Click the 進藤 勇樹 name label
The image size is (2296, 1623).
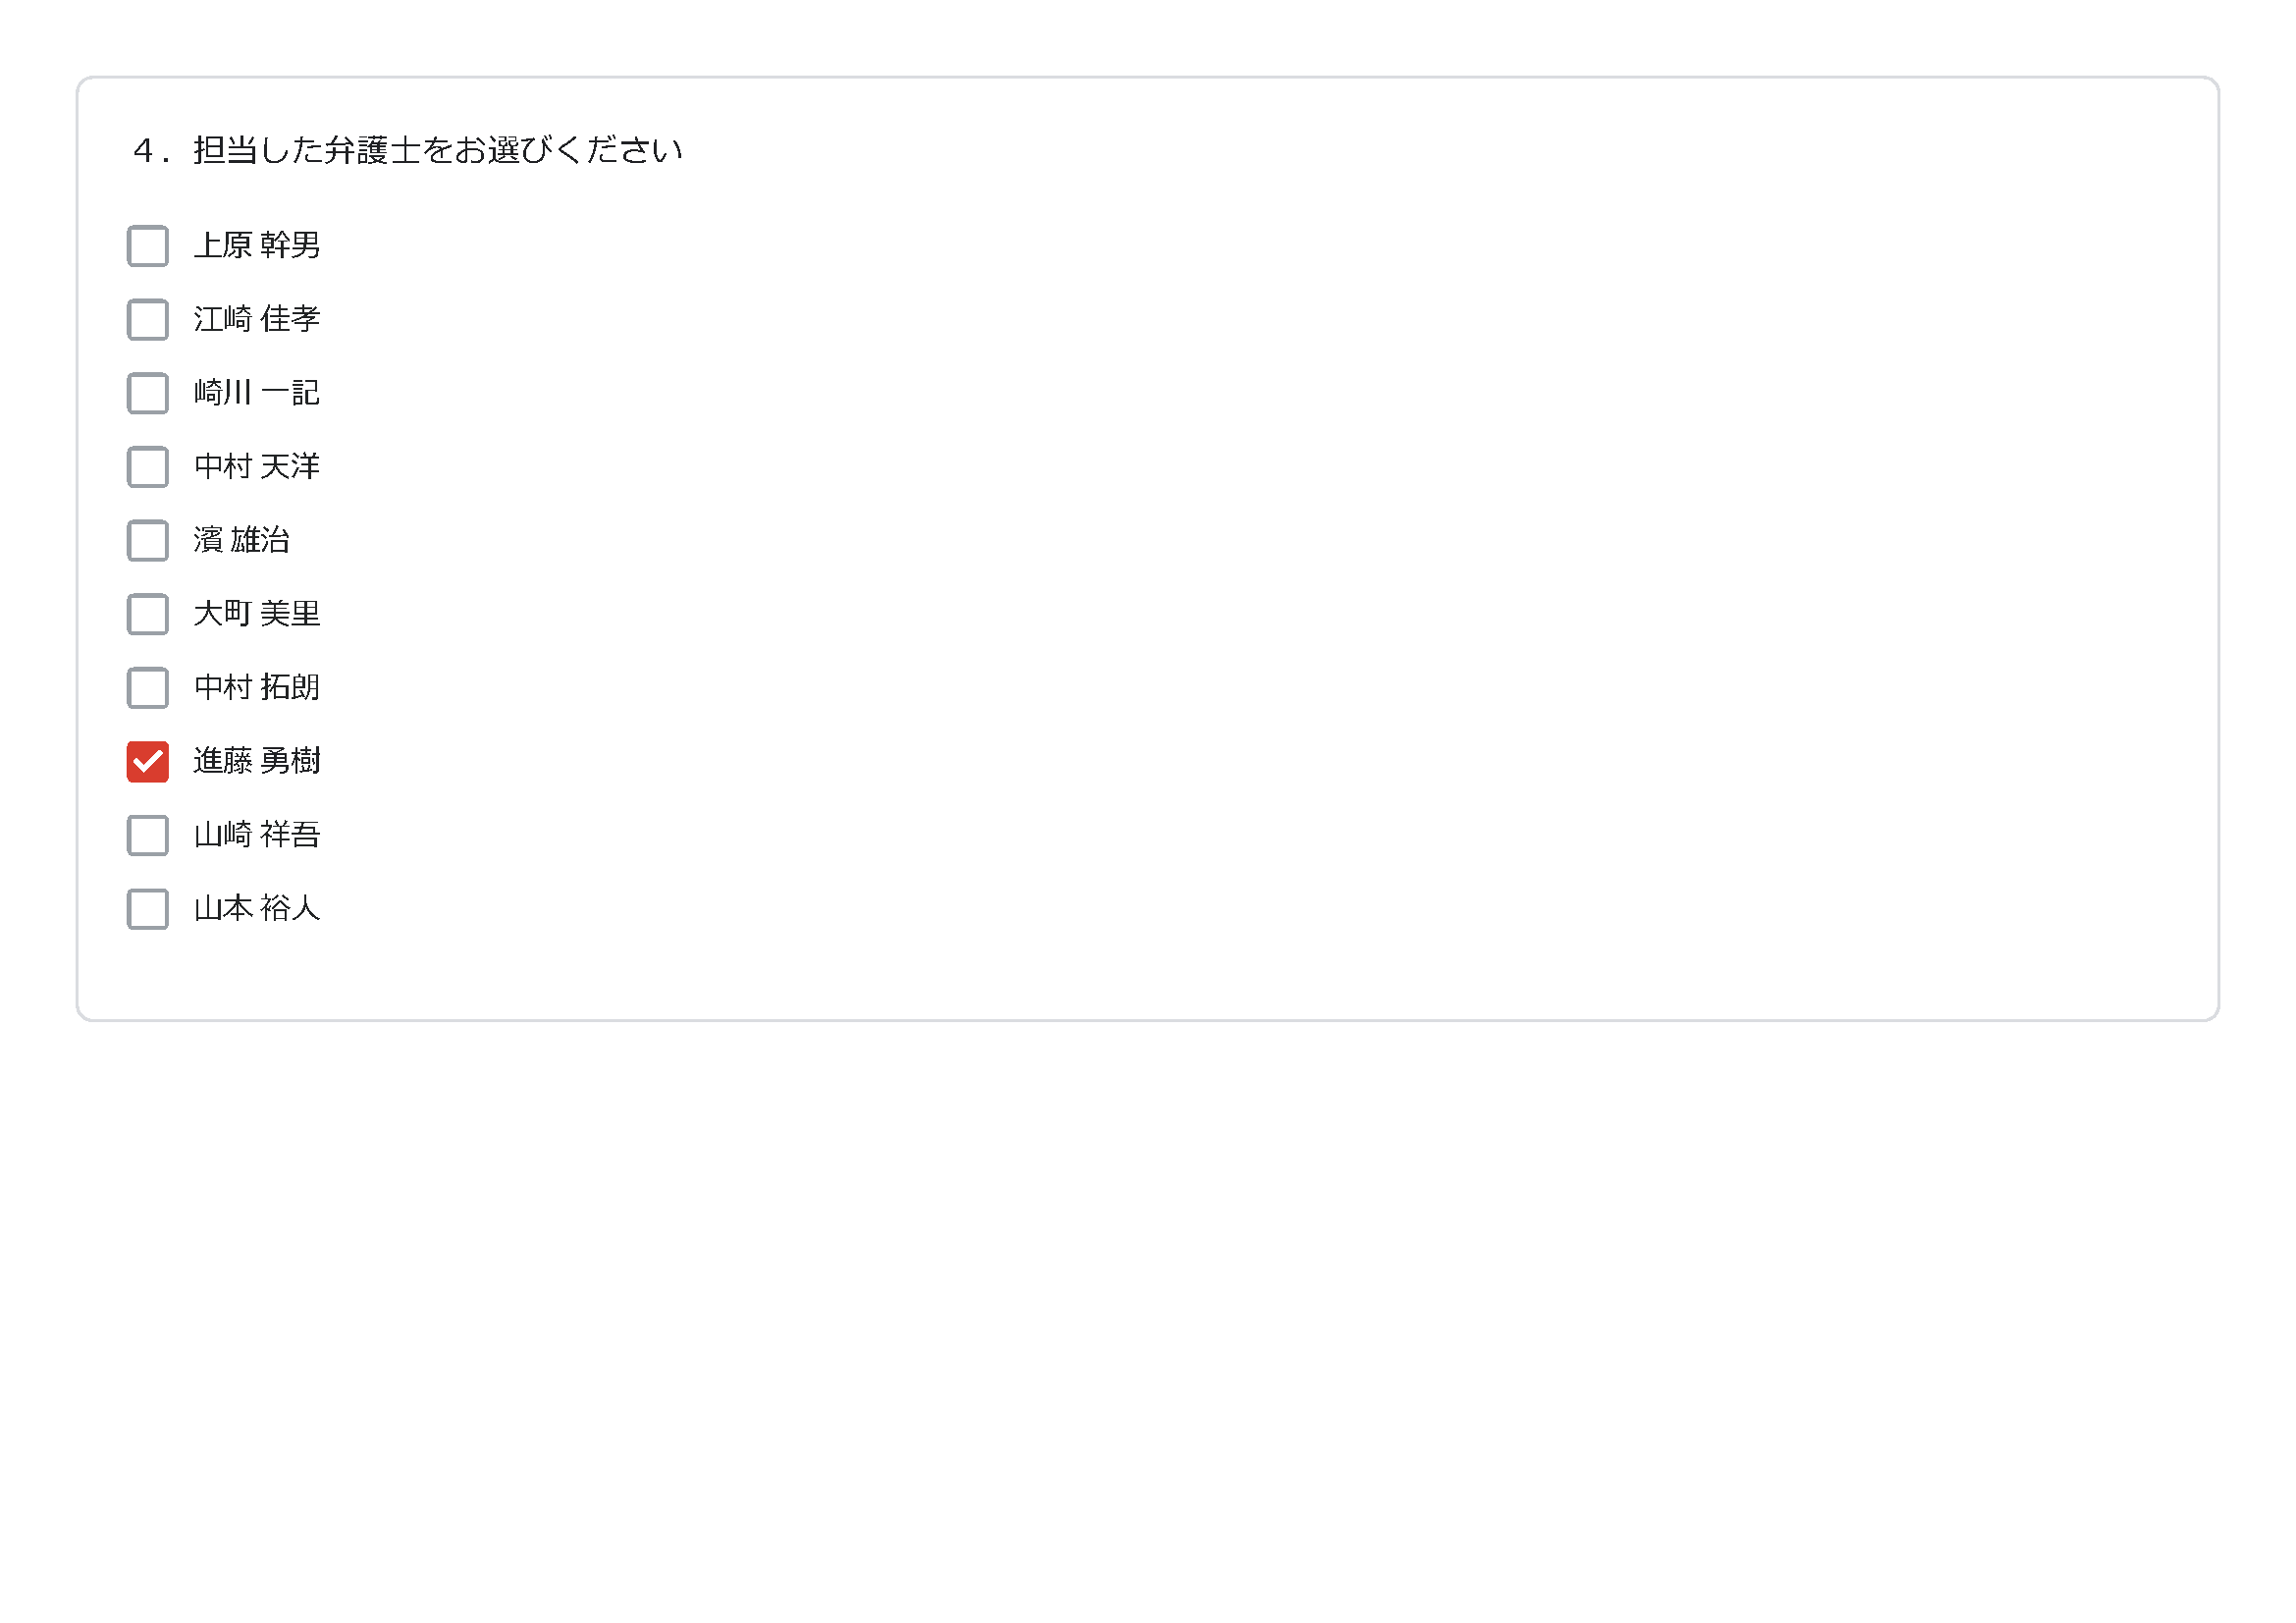coord(257,762)
